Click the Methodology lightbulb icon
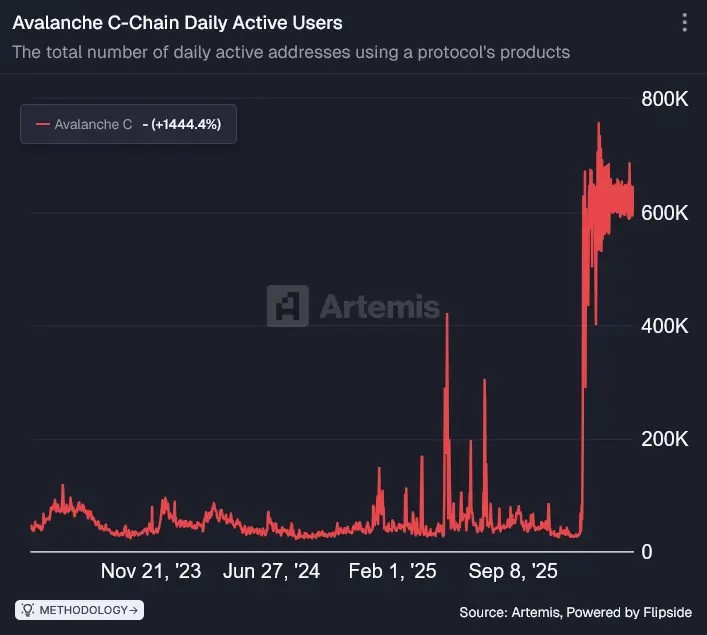The height and width of the screenshot is (635, 707). click(29, 609)
